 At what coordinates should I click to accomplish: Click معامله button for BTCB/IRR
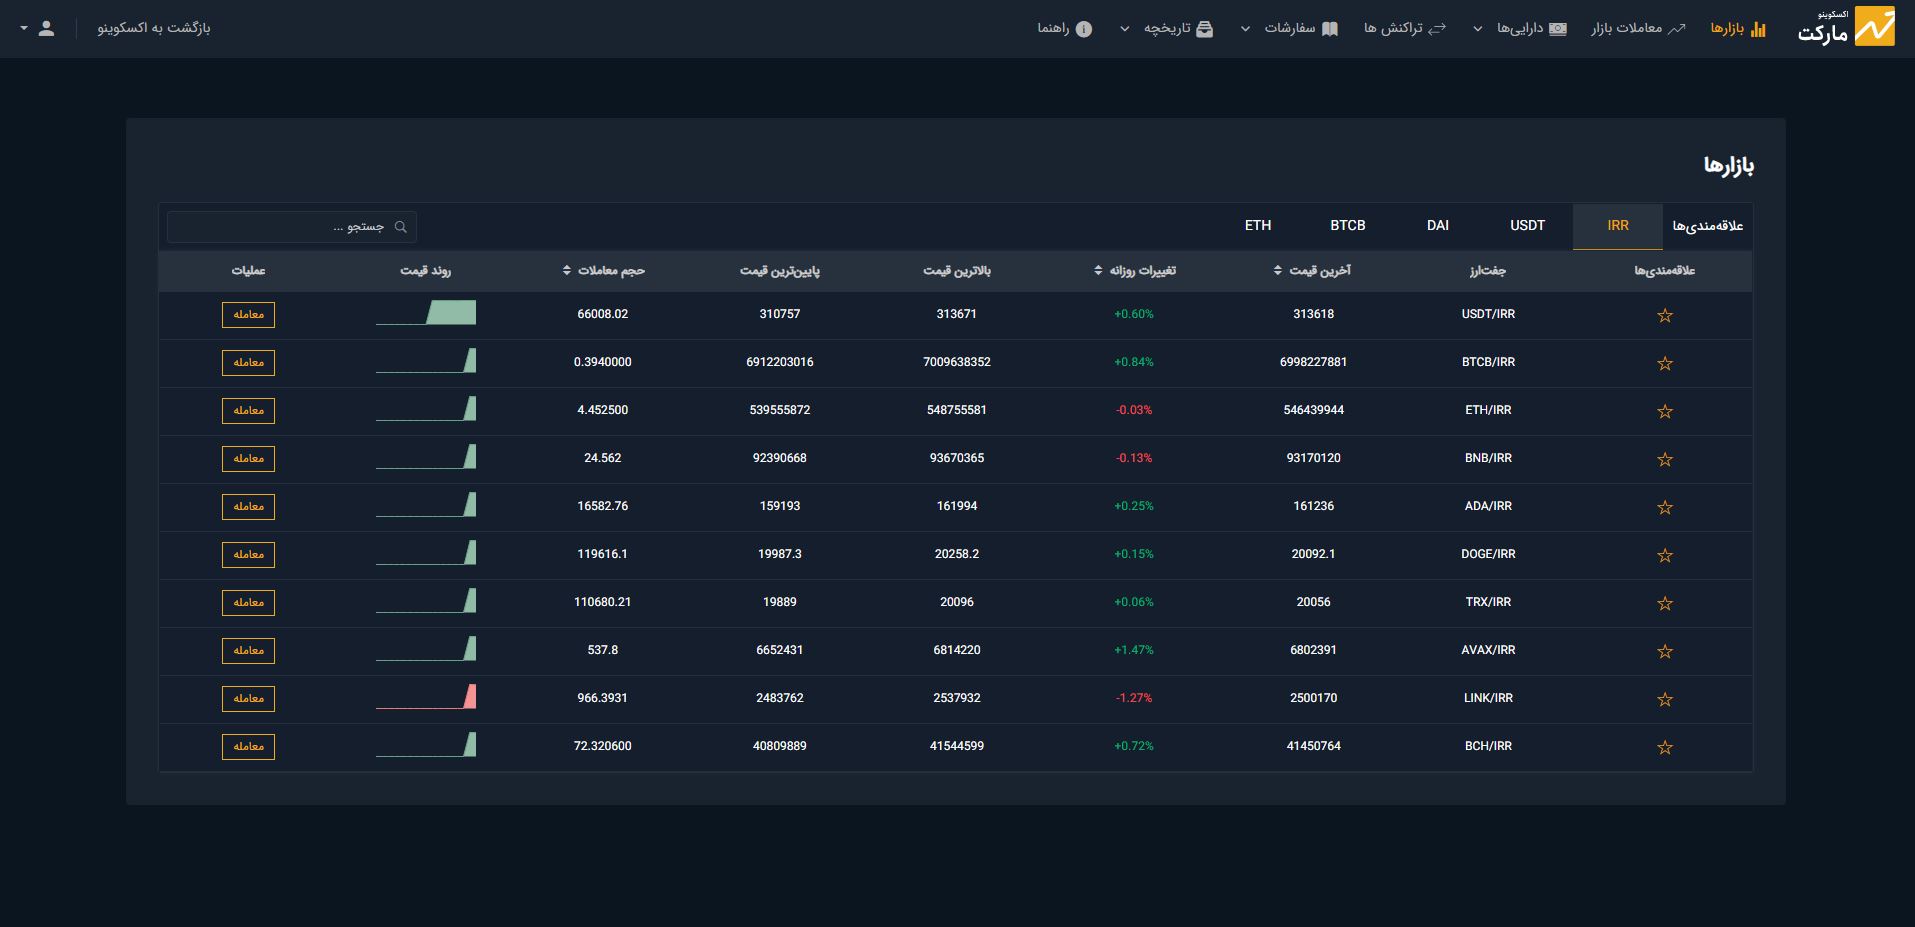248,363
